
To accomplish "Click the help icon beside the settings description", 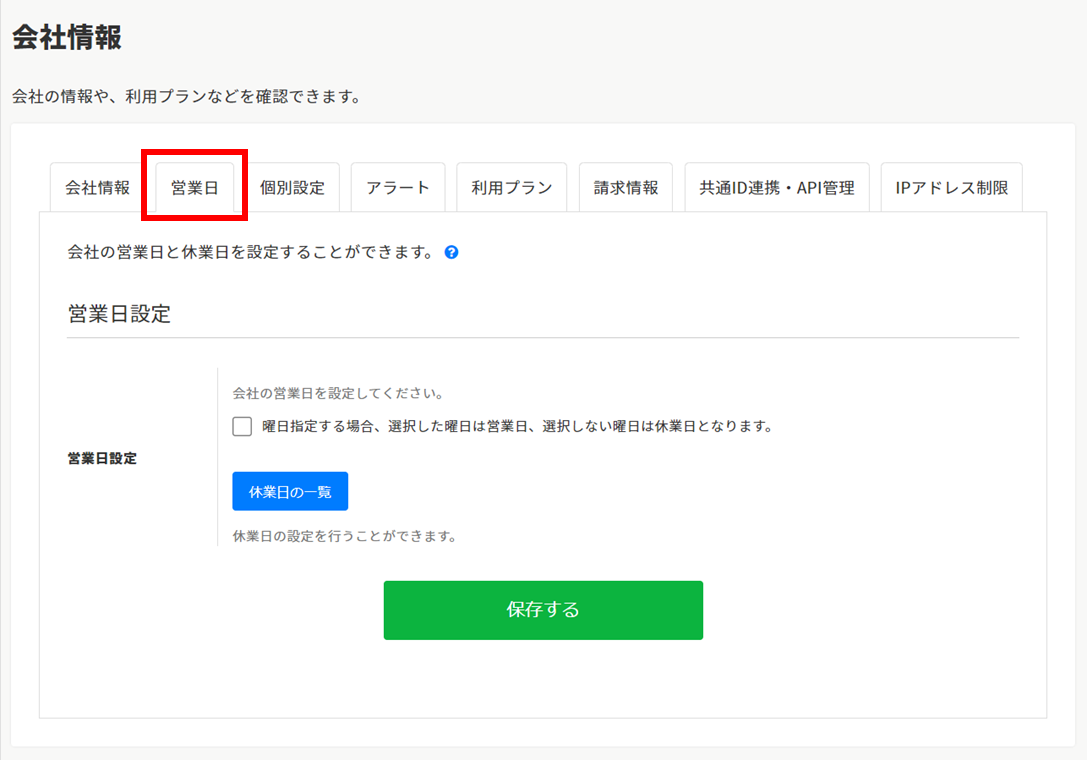I will (452, 253).
